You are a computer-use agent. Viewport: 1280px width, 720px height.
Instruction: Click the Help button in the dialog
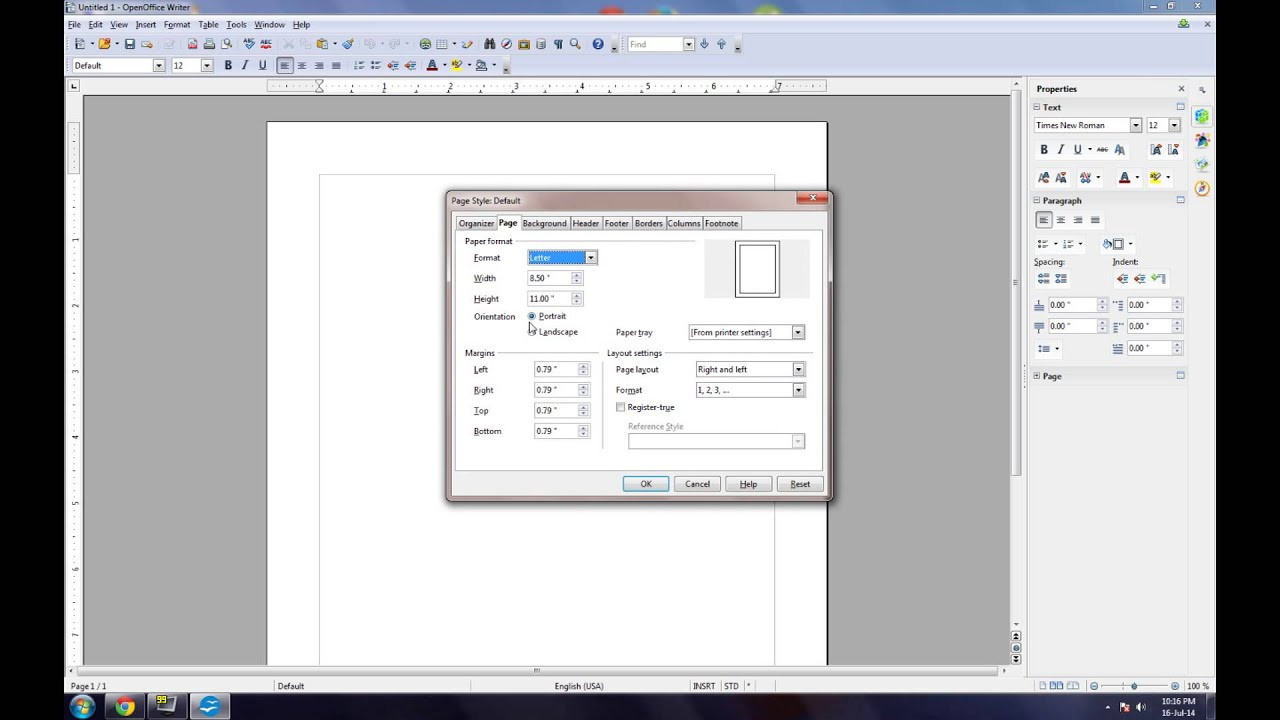point(748,484)
